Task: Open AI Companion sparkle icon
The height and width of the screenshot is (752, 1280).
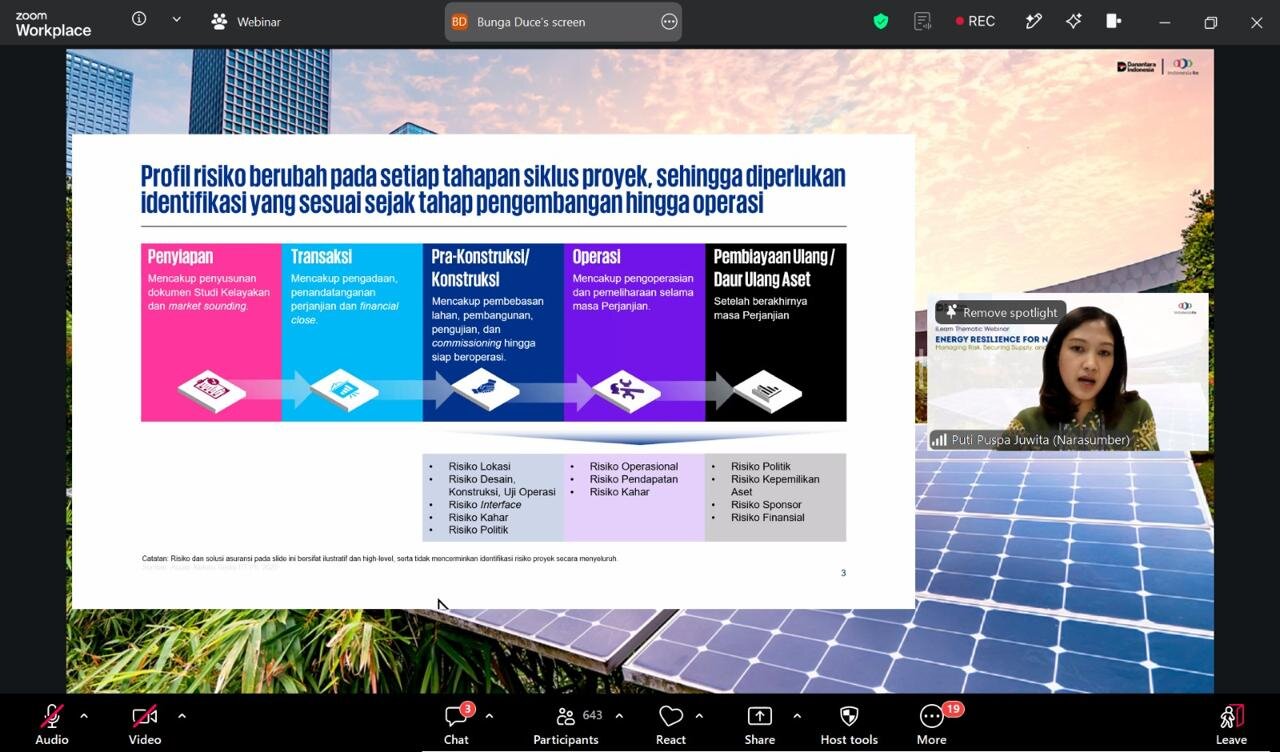Action: [1074, 21]
